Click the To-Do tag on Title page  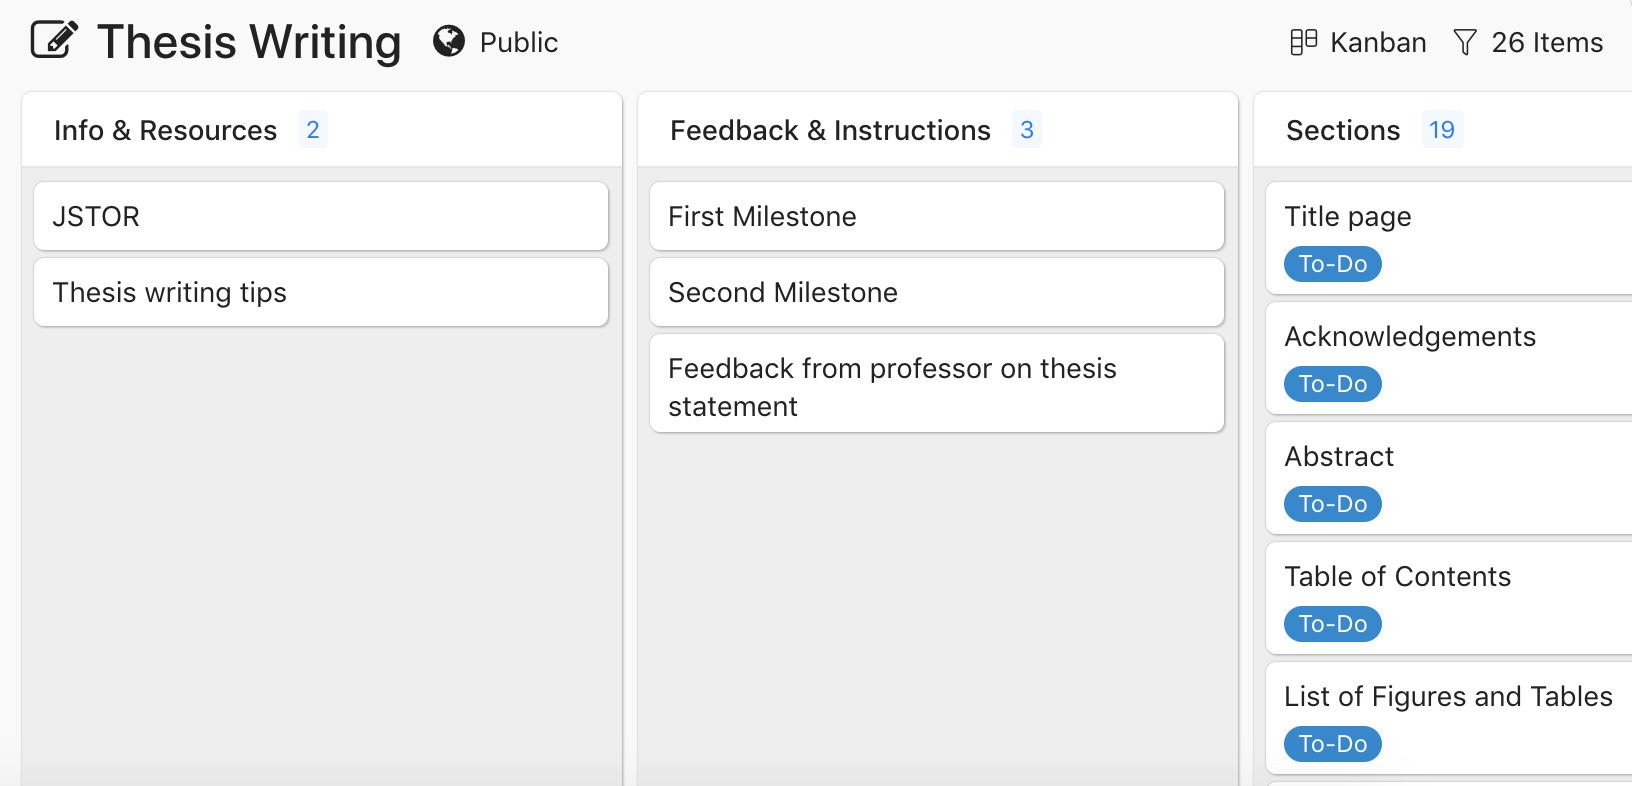click(1333, 264)
